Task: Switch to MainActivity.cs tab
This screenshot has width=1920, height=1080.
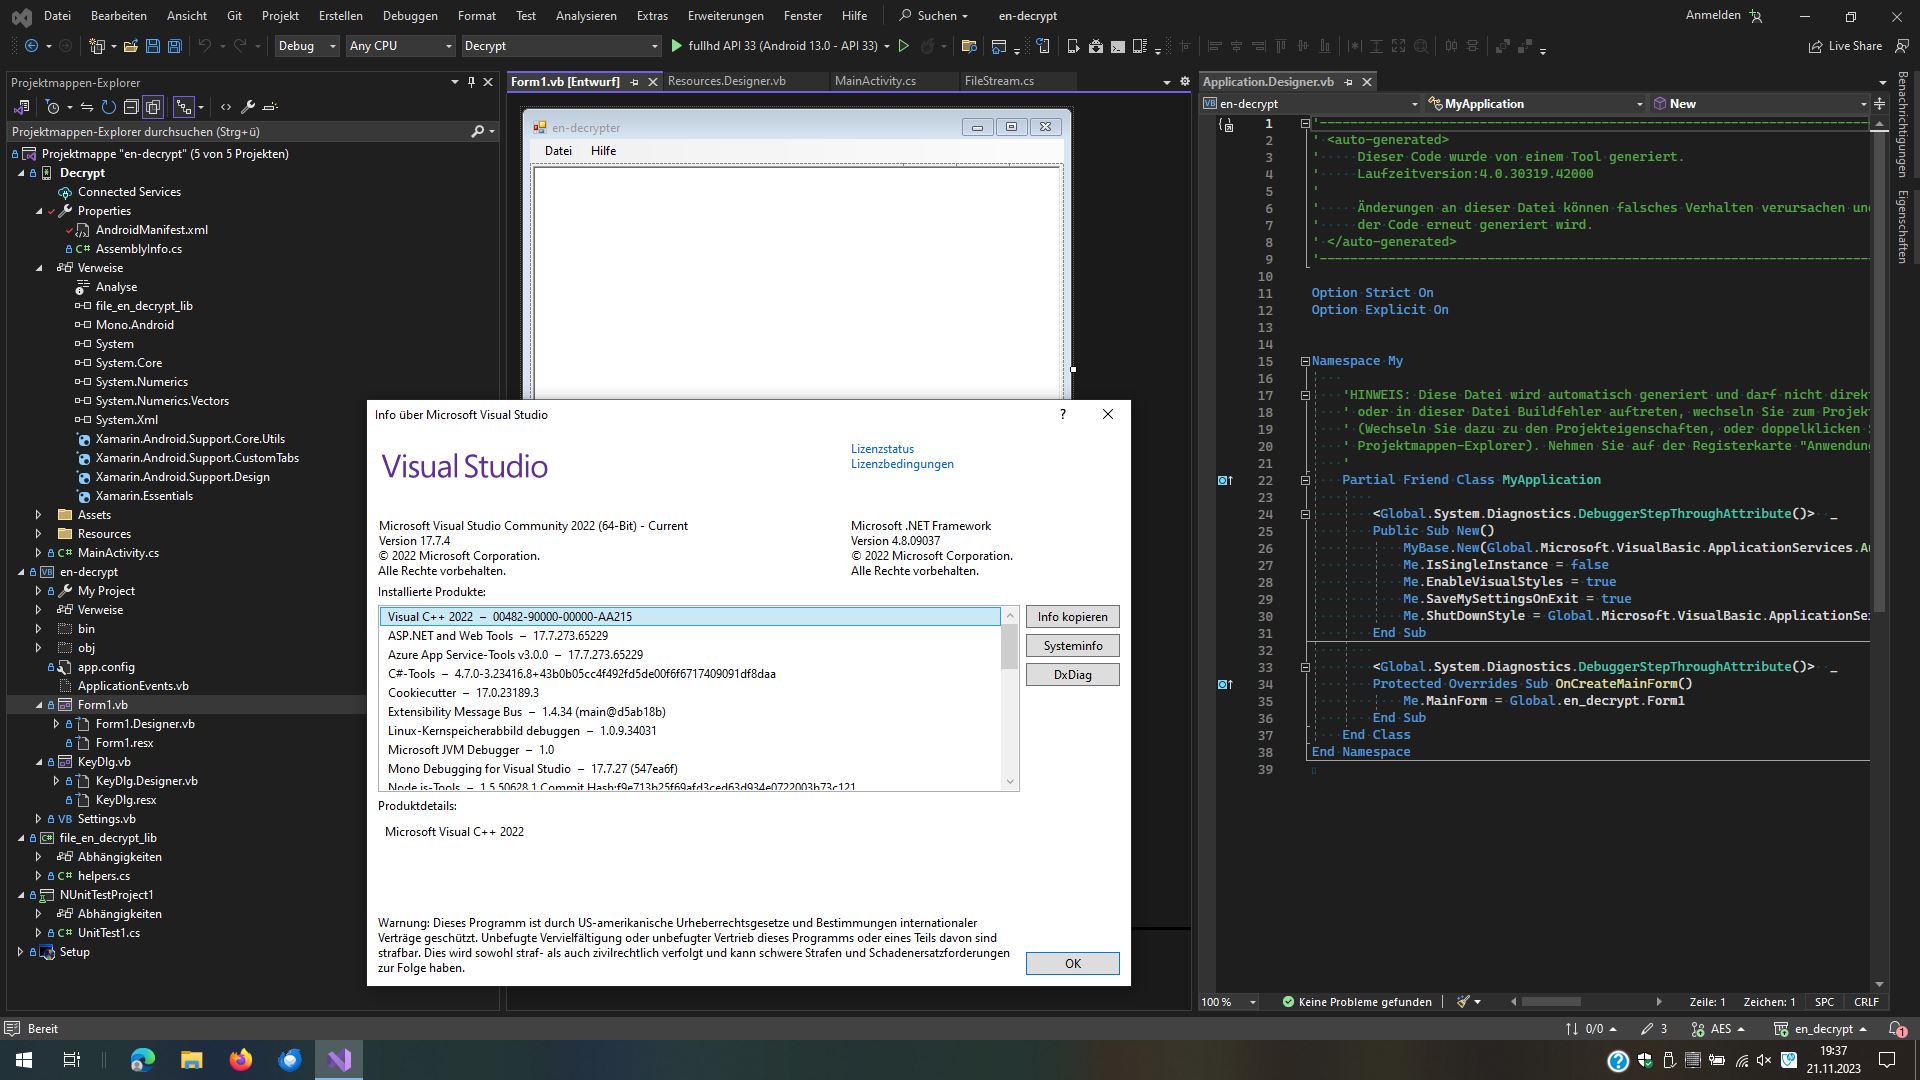Action: click(875, 81)
